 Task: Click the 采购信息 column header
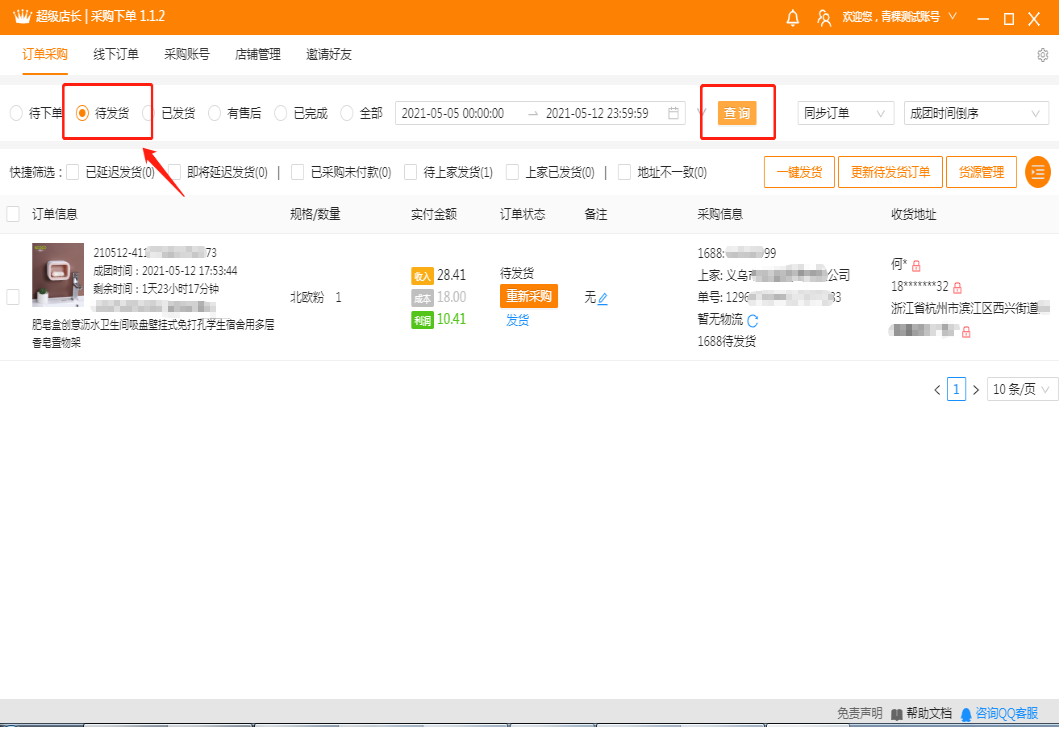point(720,214)
